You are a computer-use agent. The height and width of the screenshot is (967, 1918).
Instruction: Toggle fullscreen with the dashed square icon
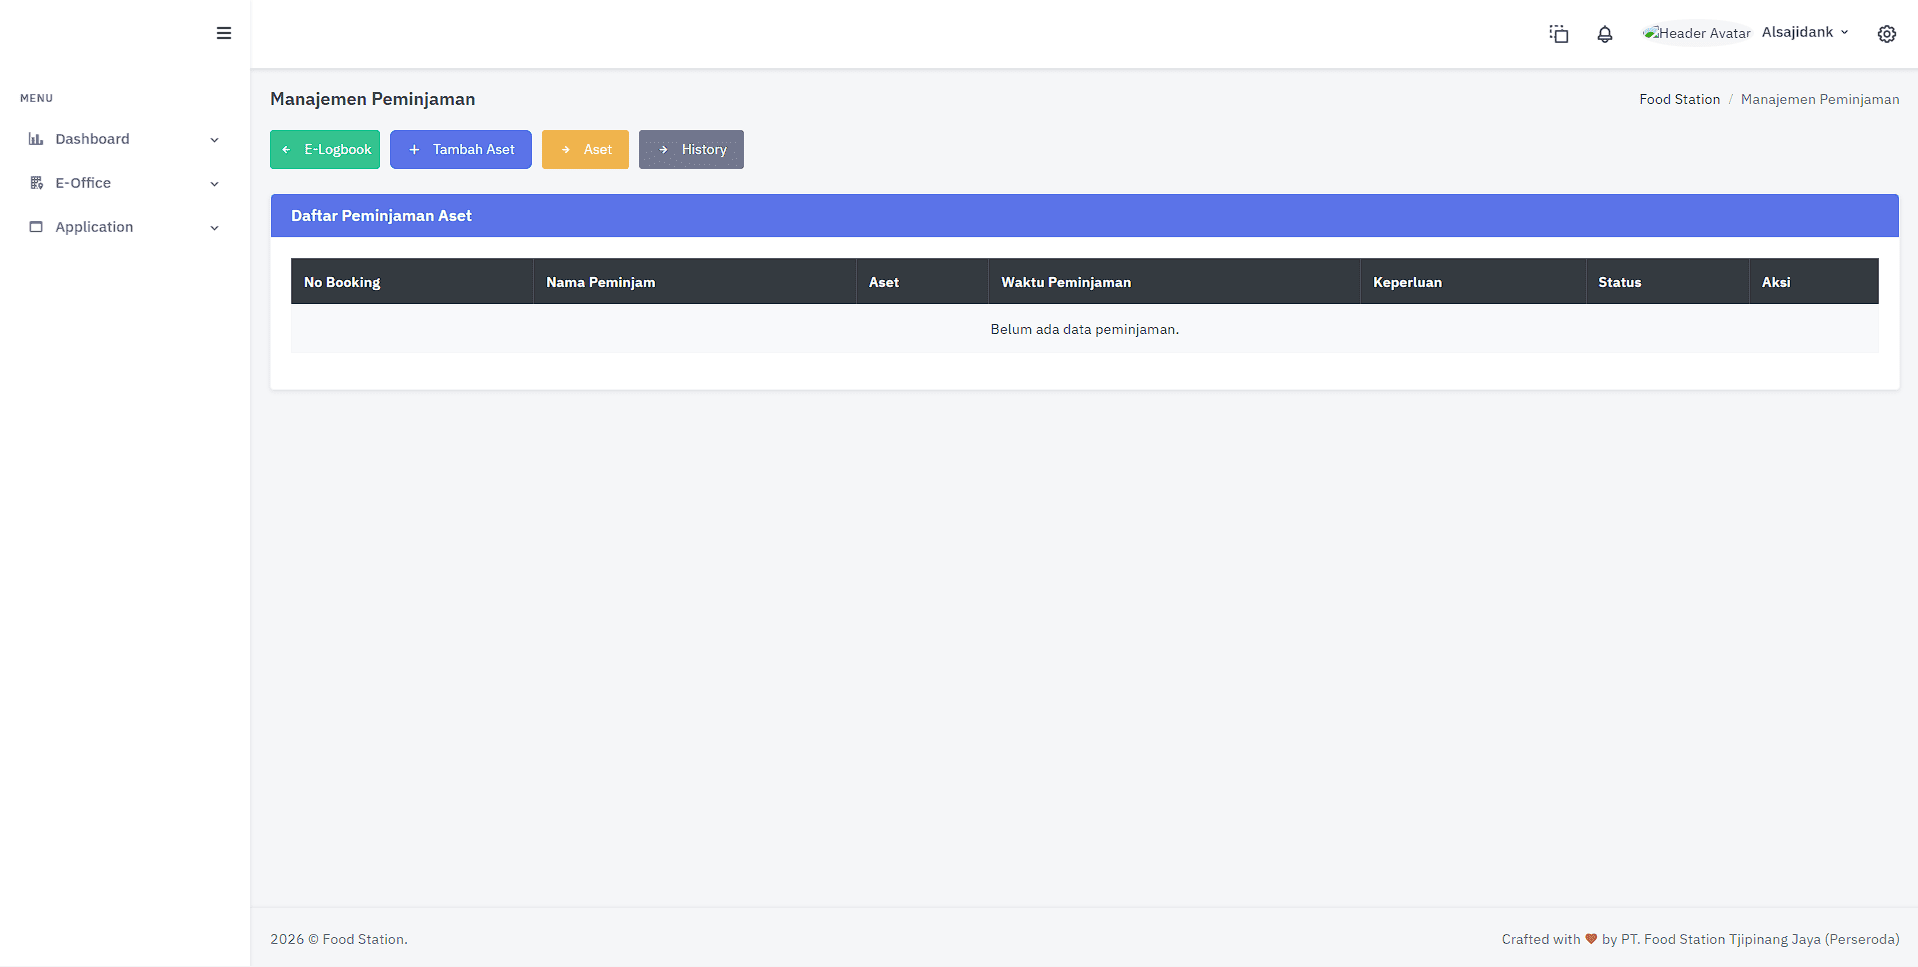(x=1558, y=33)
